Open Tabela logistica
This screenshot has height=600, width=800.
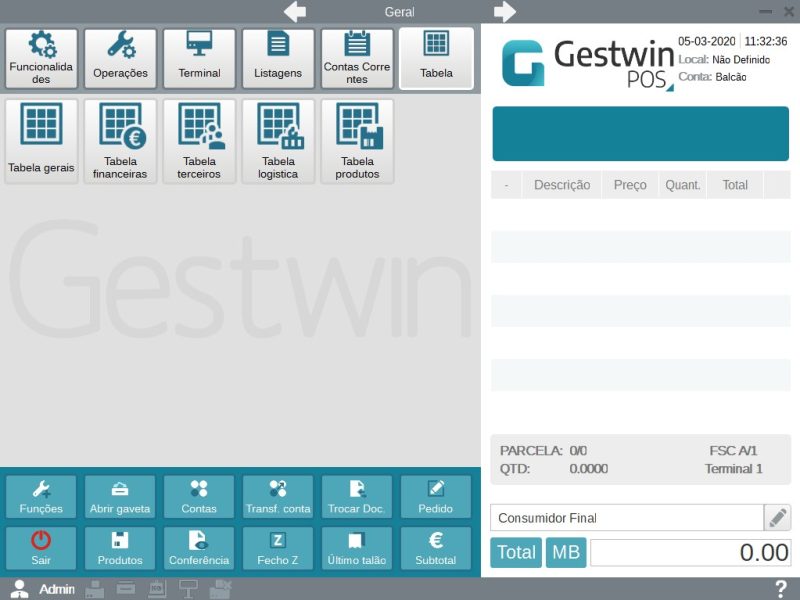click(278, 141)
